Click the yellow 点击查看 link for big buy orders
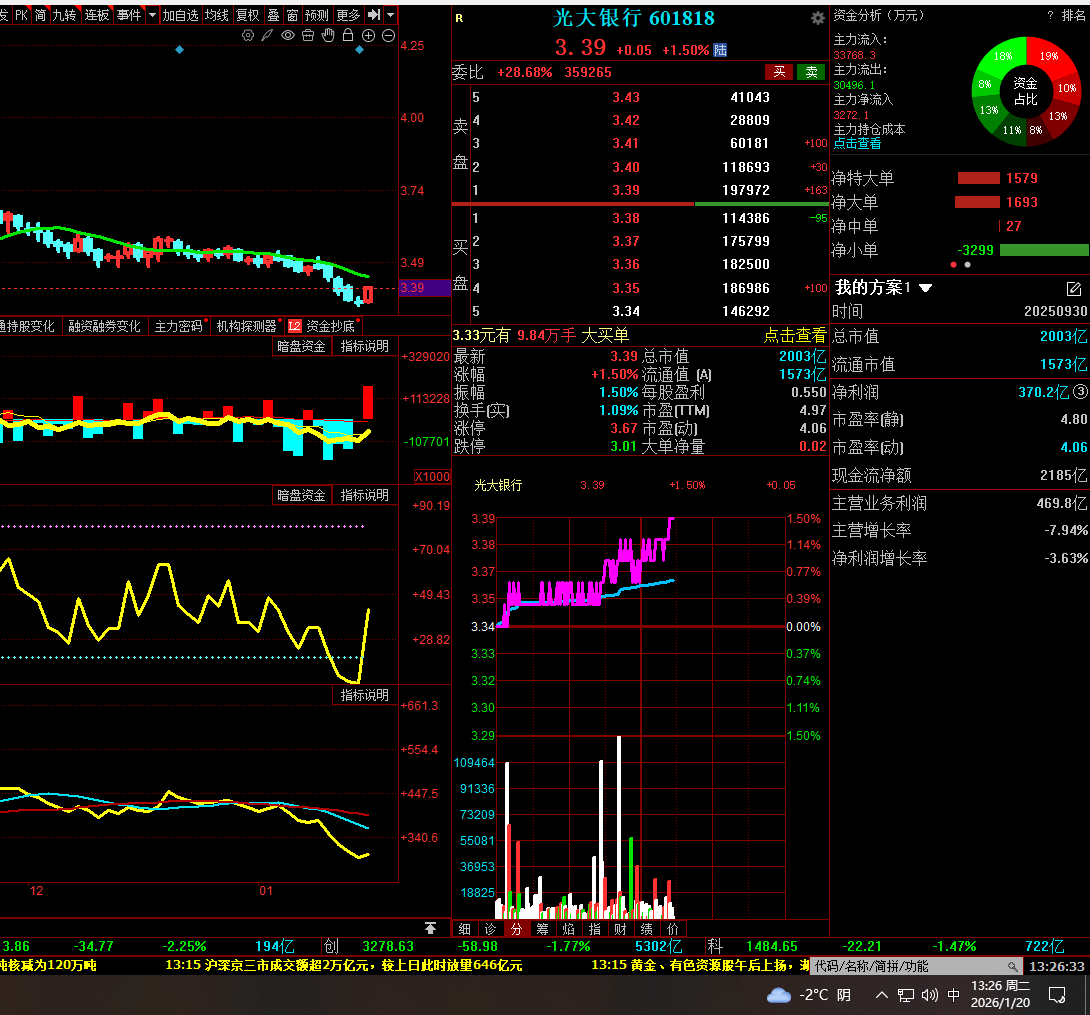The width and height of the screenshot is (1090, 1015). click(795, 336)
